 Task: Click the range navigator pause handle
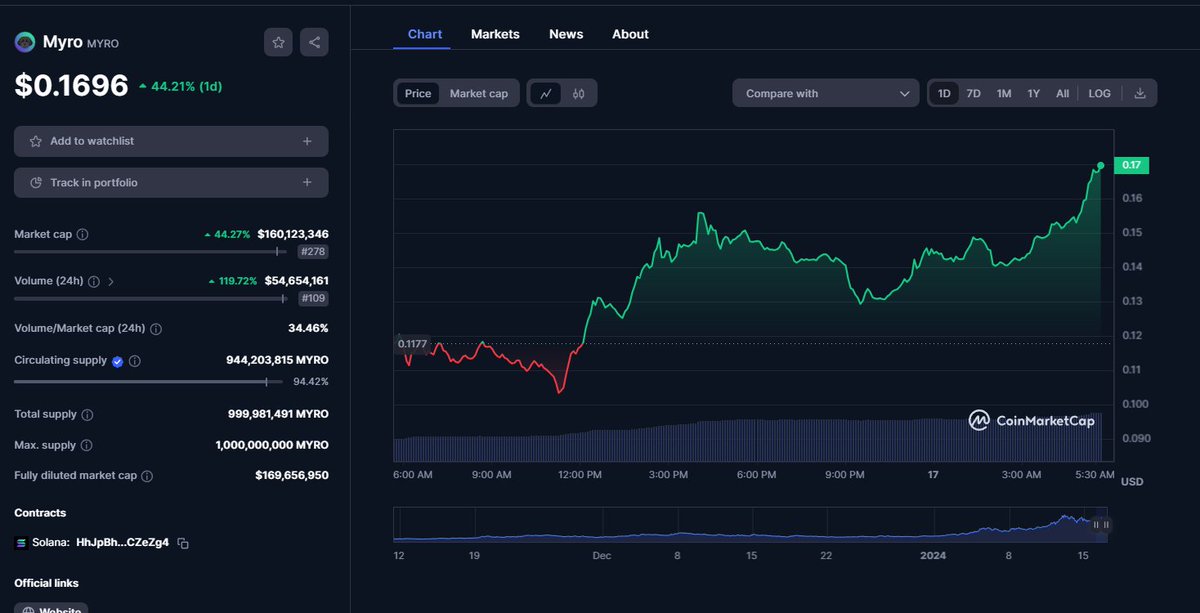[x=1101, y=524]
